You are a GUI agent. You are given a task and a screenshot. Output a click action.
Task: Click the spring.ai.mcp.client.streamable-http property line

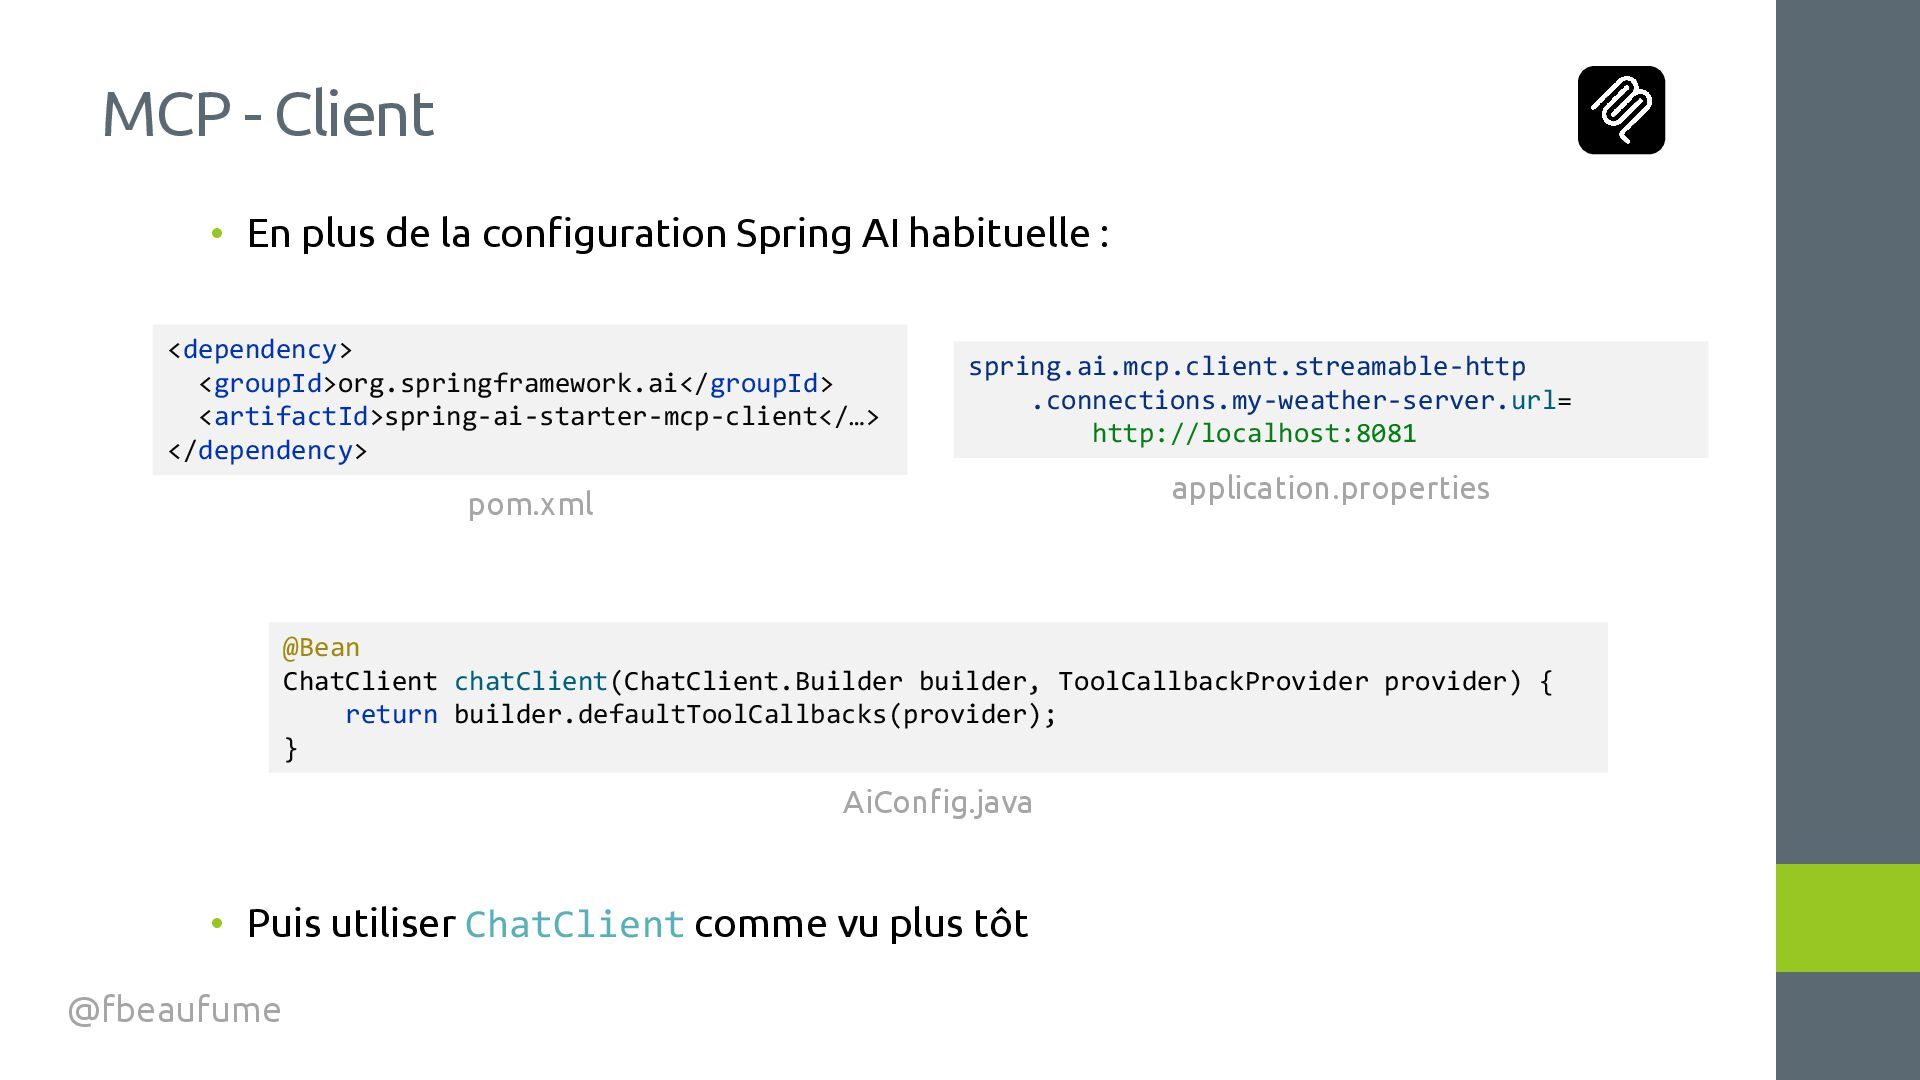point(1246,367)
